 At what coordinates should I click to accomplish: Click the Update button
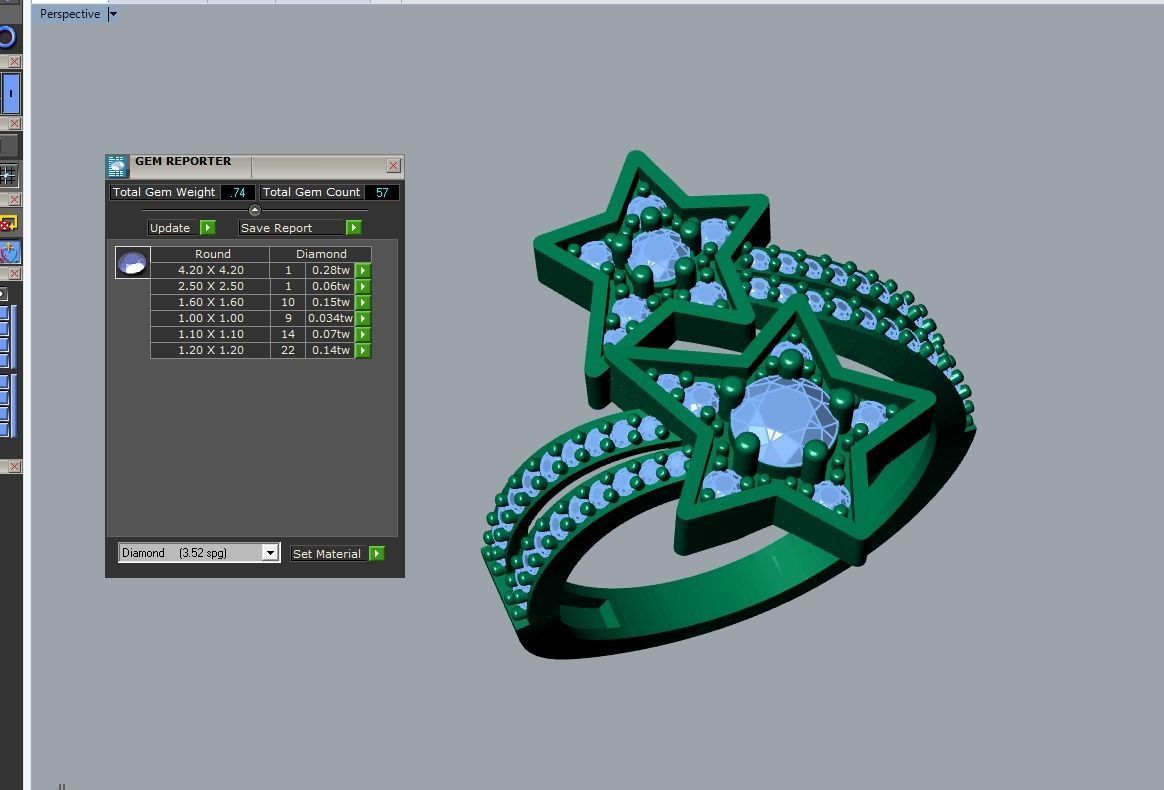[x=181, y=228]
